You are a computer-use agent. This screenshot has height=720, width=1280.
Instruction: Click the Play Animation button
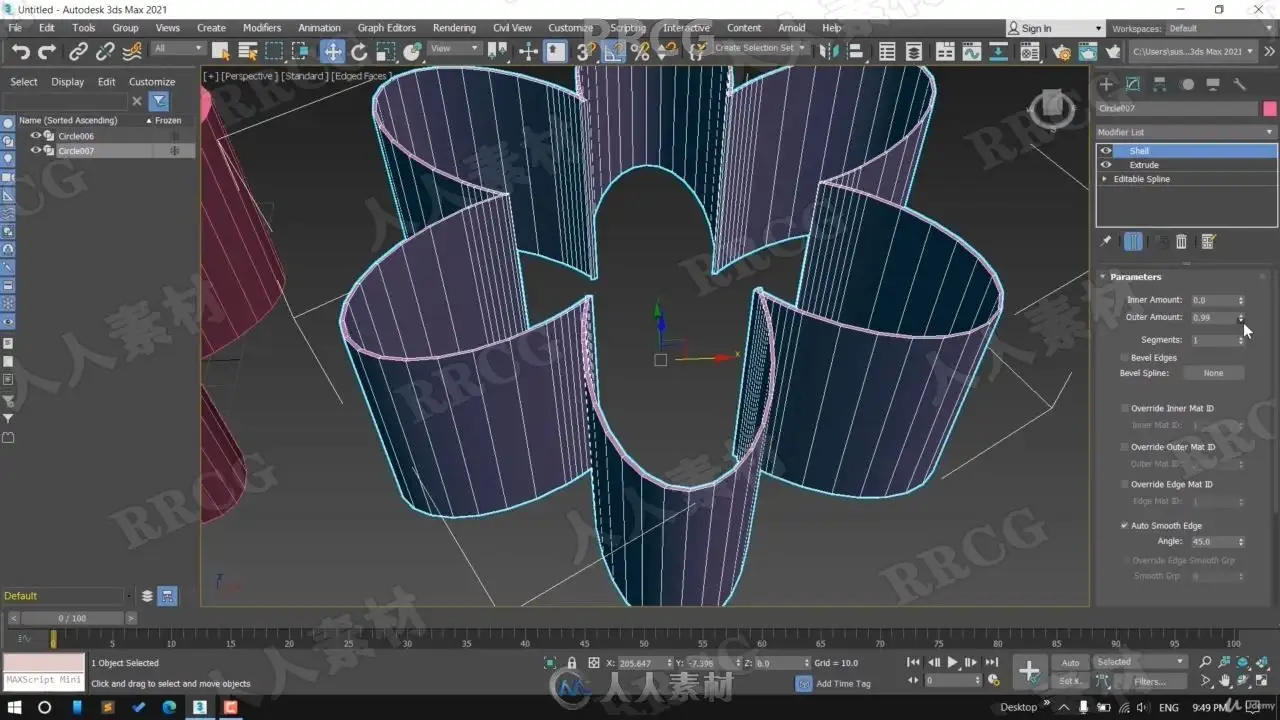tap(953, 662)
